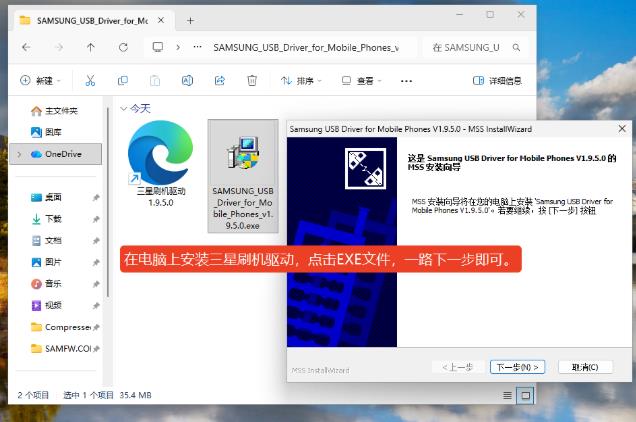Click the '2 个项目' status text
Viewport: 636px width, 422px height.
pyautogui.click(x=33, y=395)
